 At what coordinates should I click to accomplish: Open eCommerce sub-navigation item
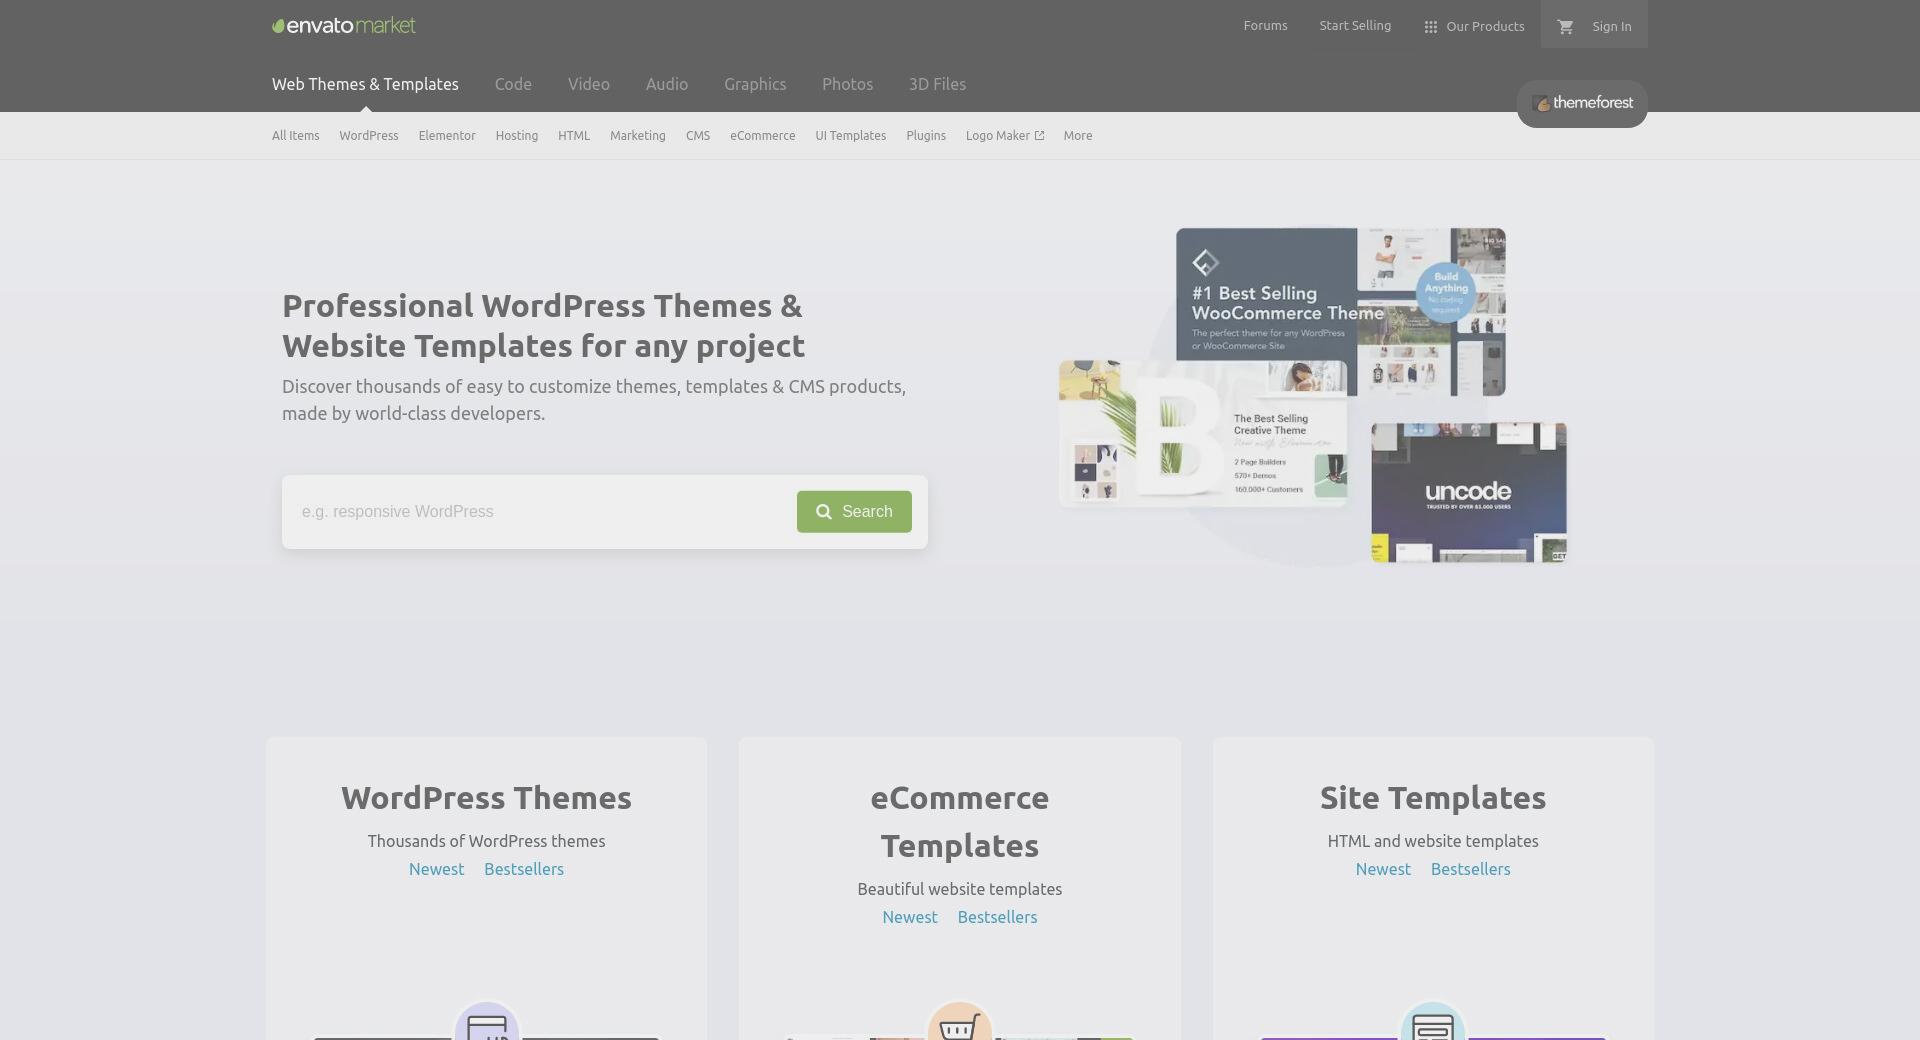pyautogui.click(x=763, y=136)
